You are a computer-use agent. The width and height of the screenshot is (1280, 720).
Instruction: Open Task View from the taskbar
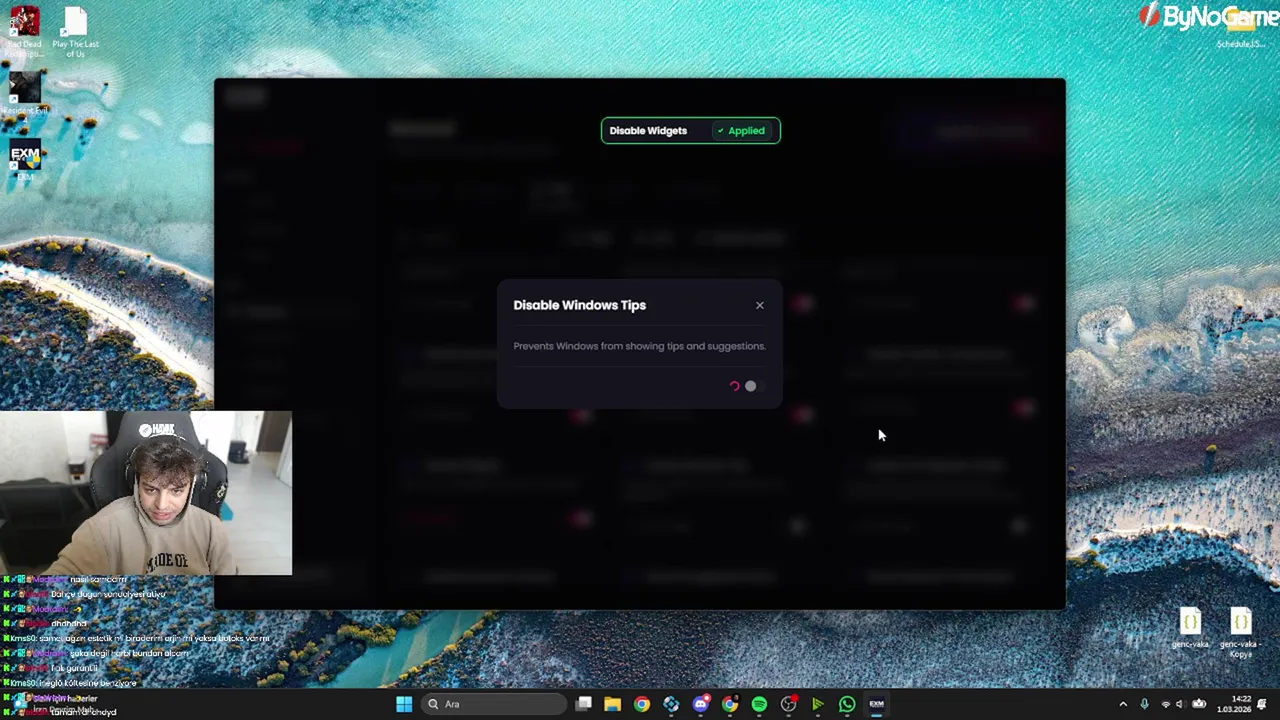(584, 704)
